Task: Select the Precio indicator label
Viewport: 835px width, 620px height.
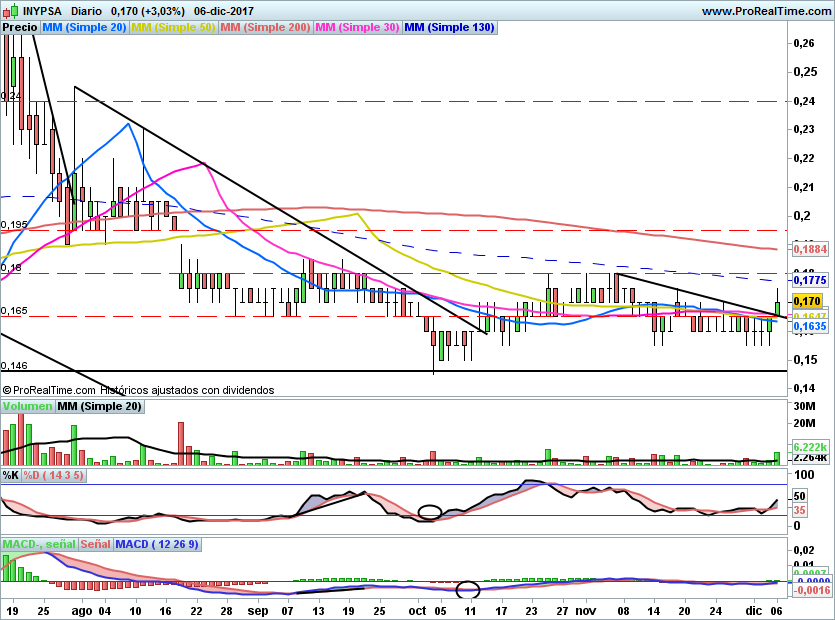Action: [20, 27]
